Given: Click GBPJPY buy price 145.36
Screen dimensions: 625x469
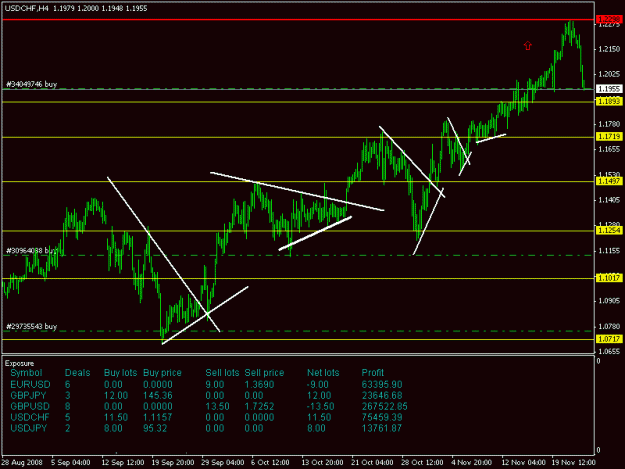Looking at the screenshot, I should pyautogui.click(x=158, y=395).
